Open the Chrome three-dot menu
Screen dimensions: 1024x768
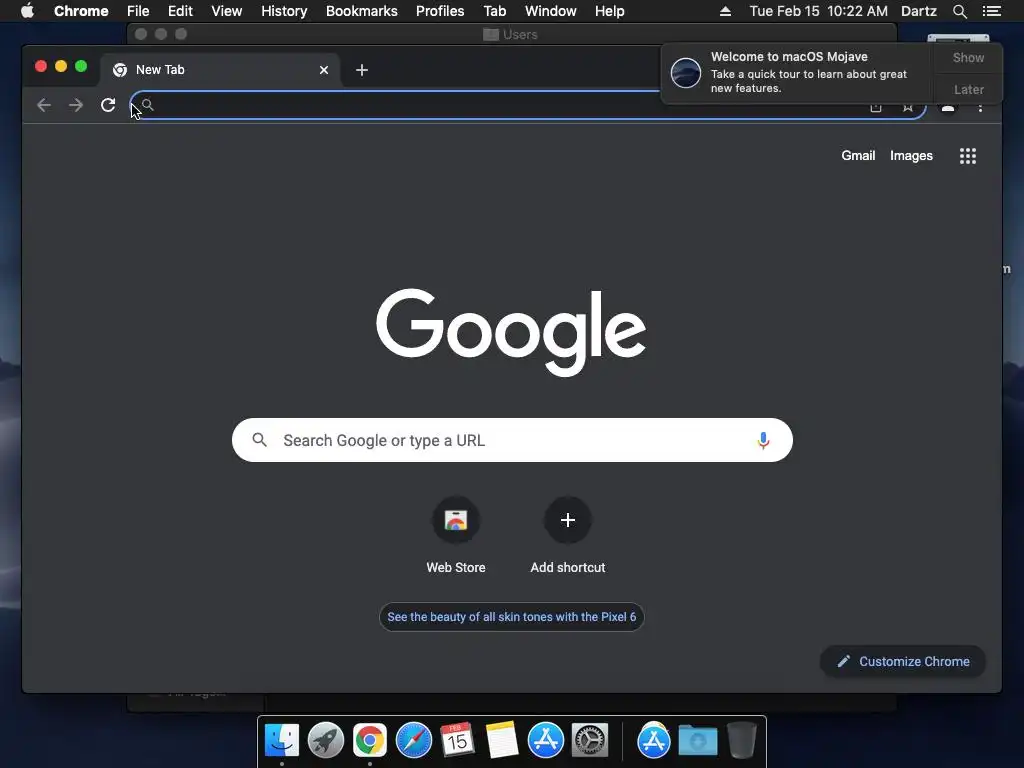tap(980, 107)
